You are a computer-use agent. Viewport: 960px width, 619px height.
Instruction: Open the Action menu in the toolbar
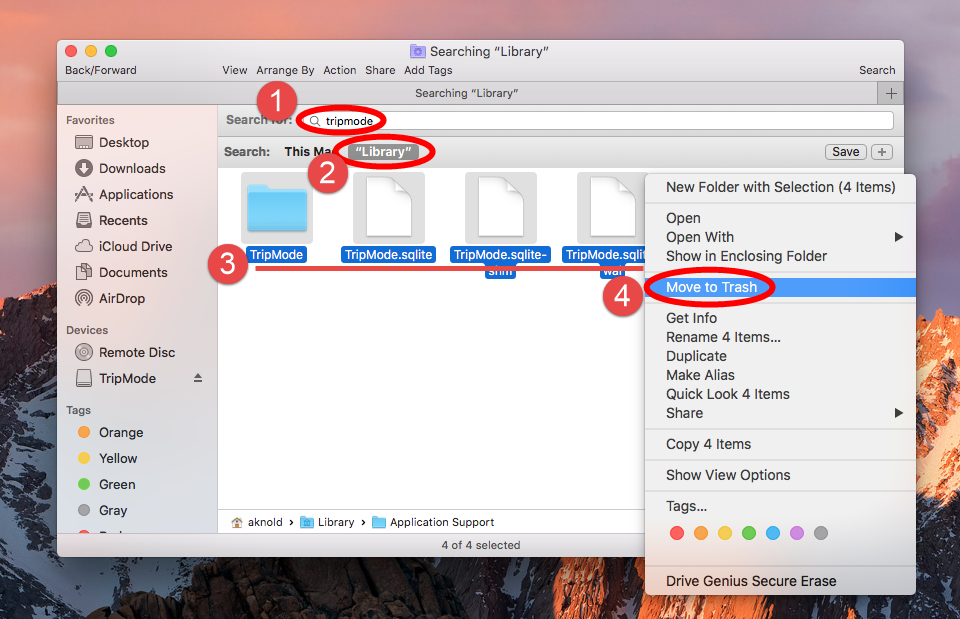click(340, 70)
